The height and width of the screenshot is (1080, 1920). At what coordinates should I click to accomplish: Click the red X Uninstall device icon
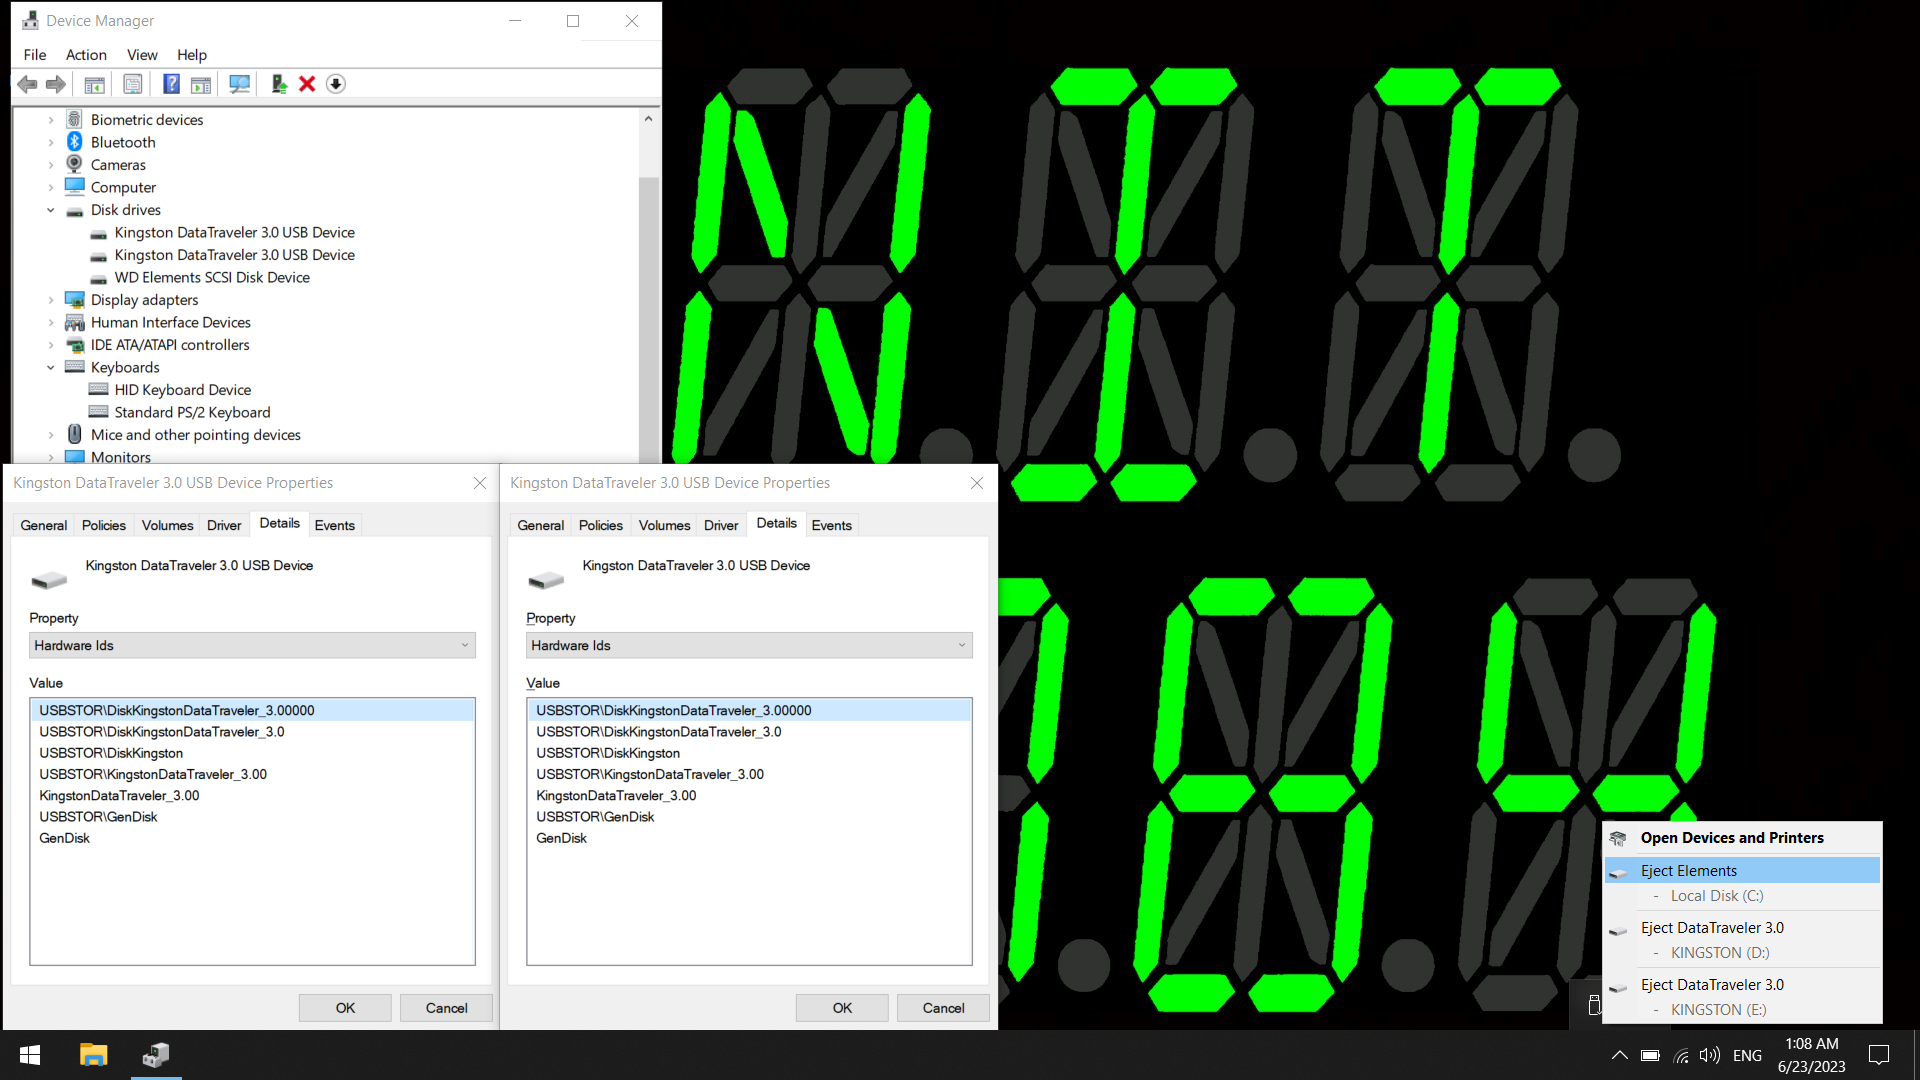(307, 85)
